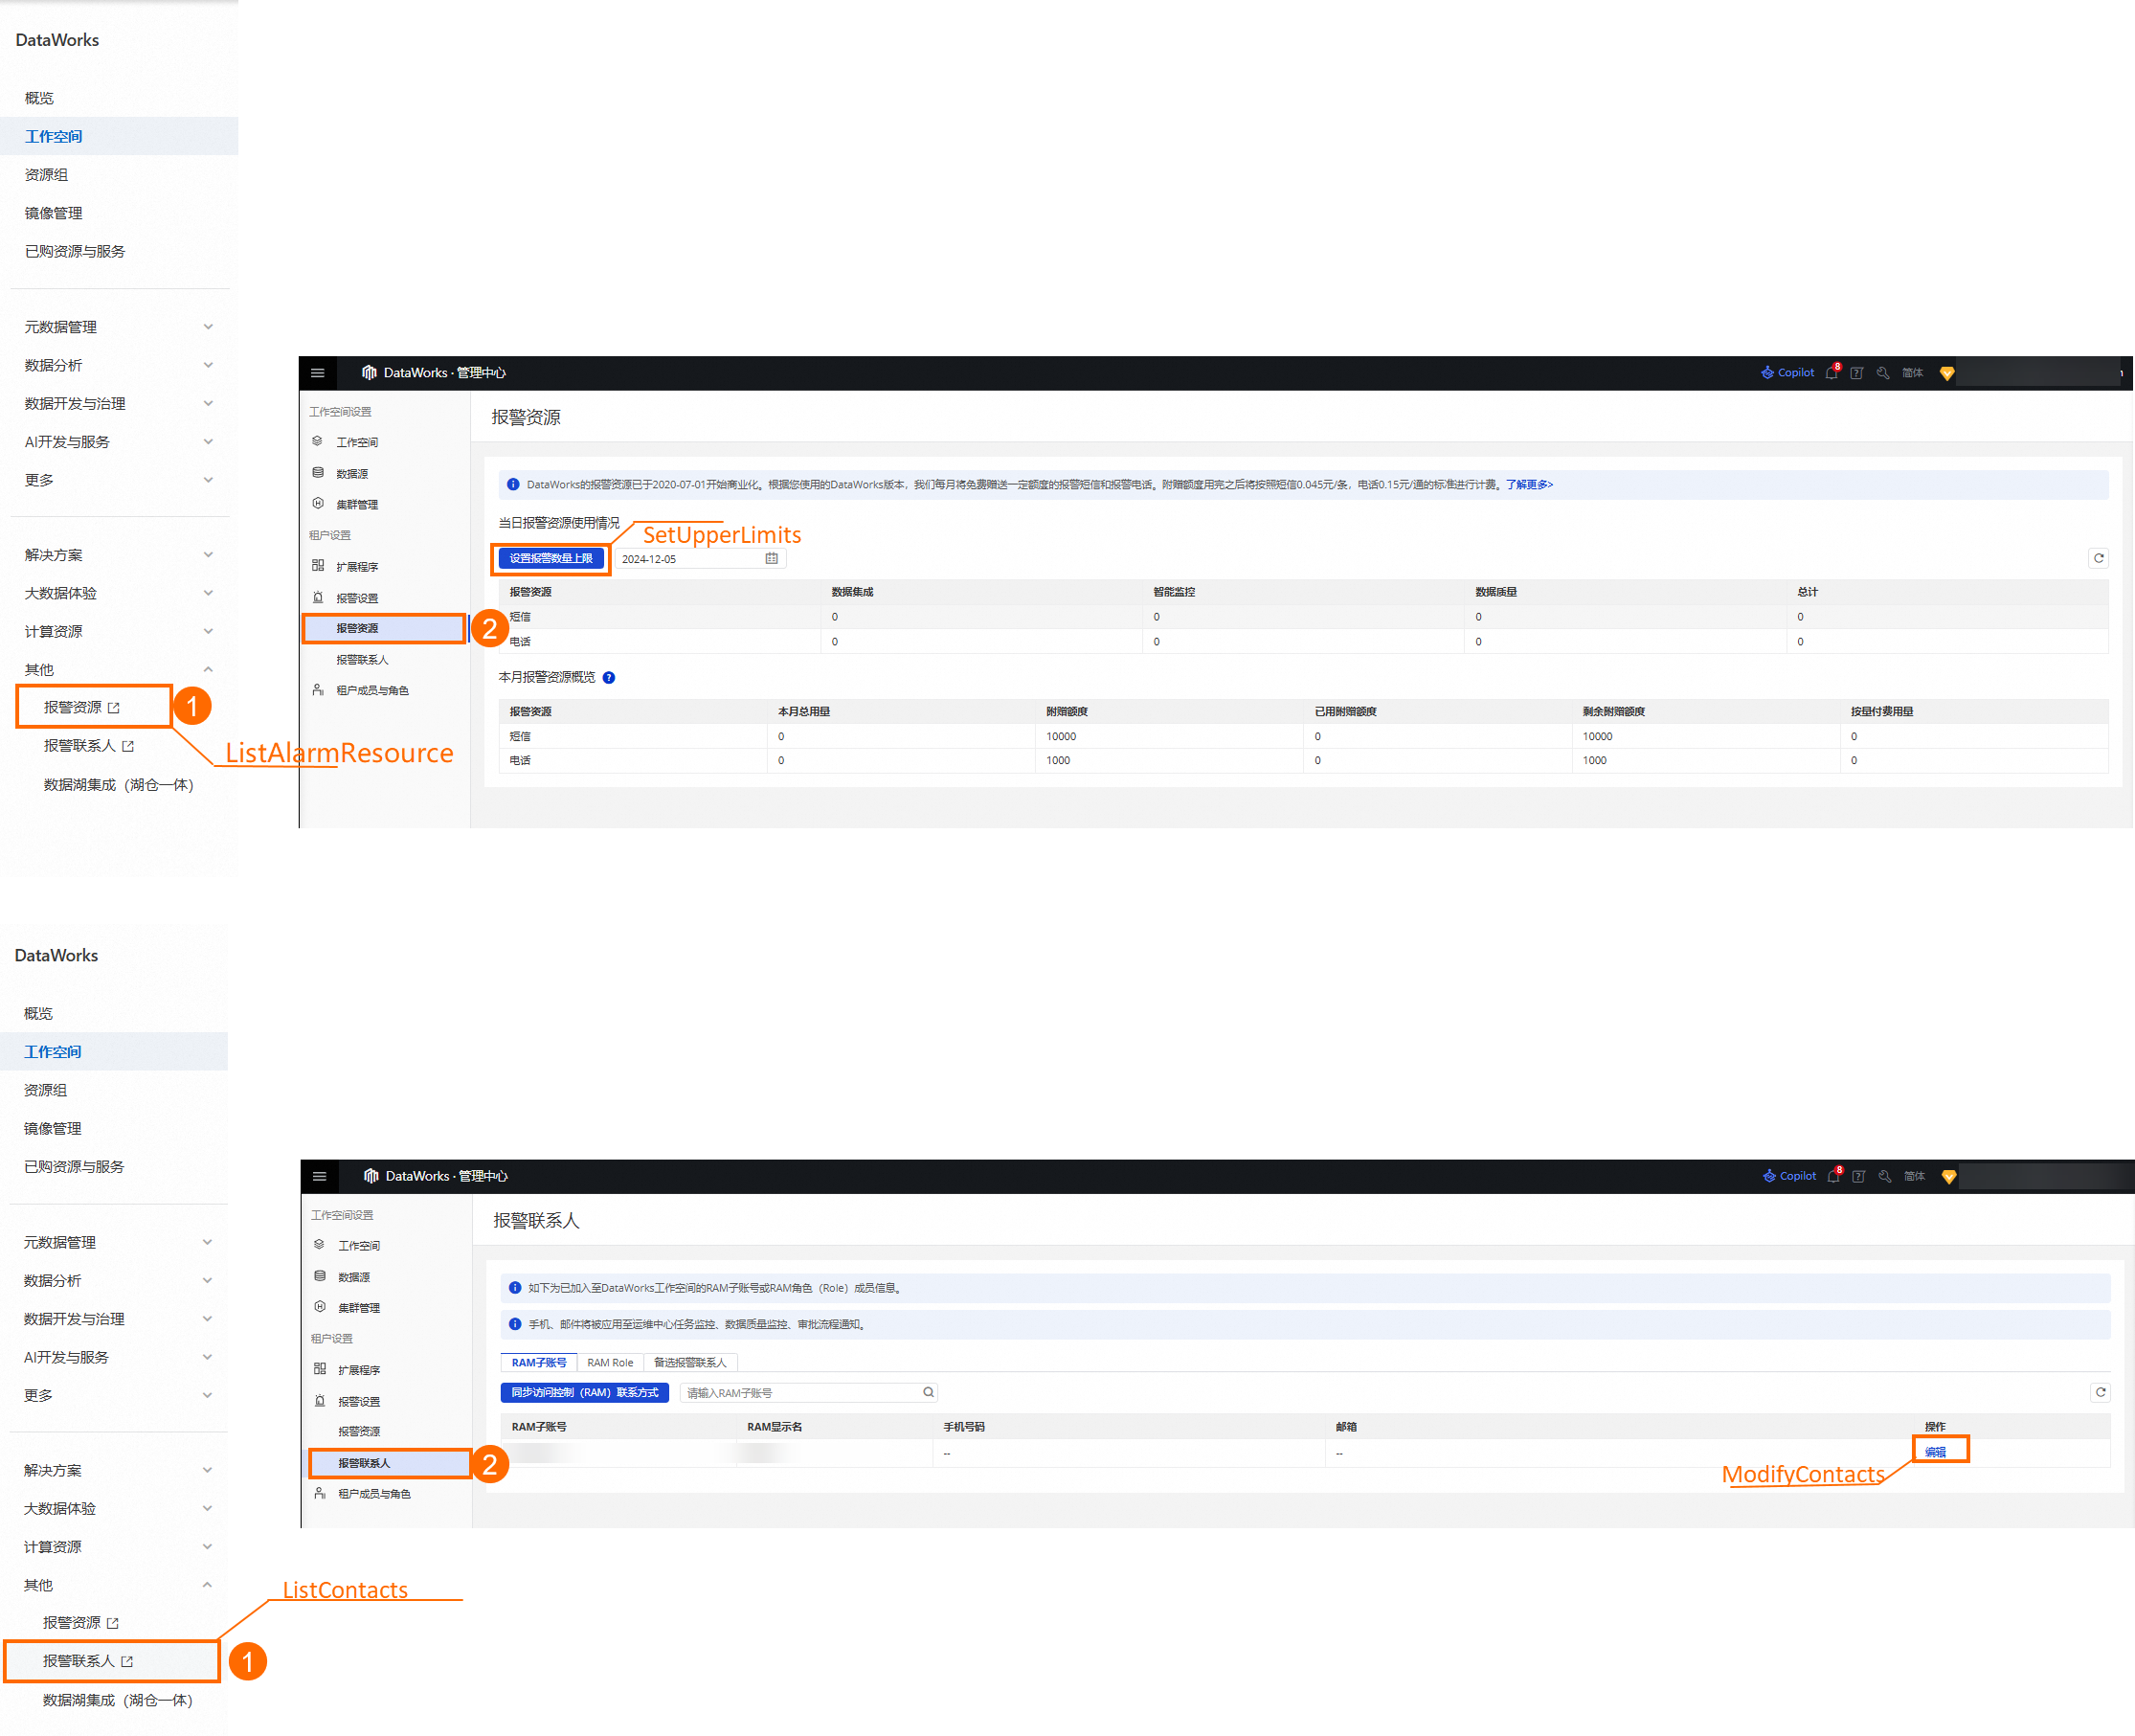Switch language via 简体 on 报警资源 header
This screenshot has width=2135, height=1736.
coord(1913,373)
